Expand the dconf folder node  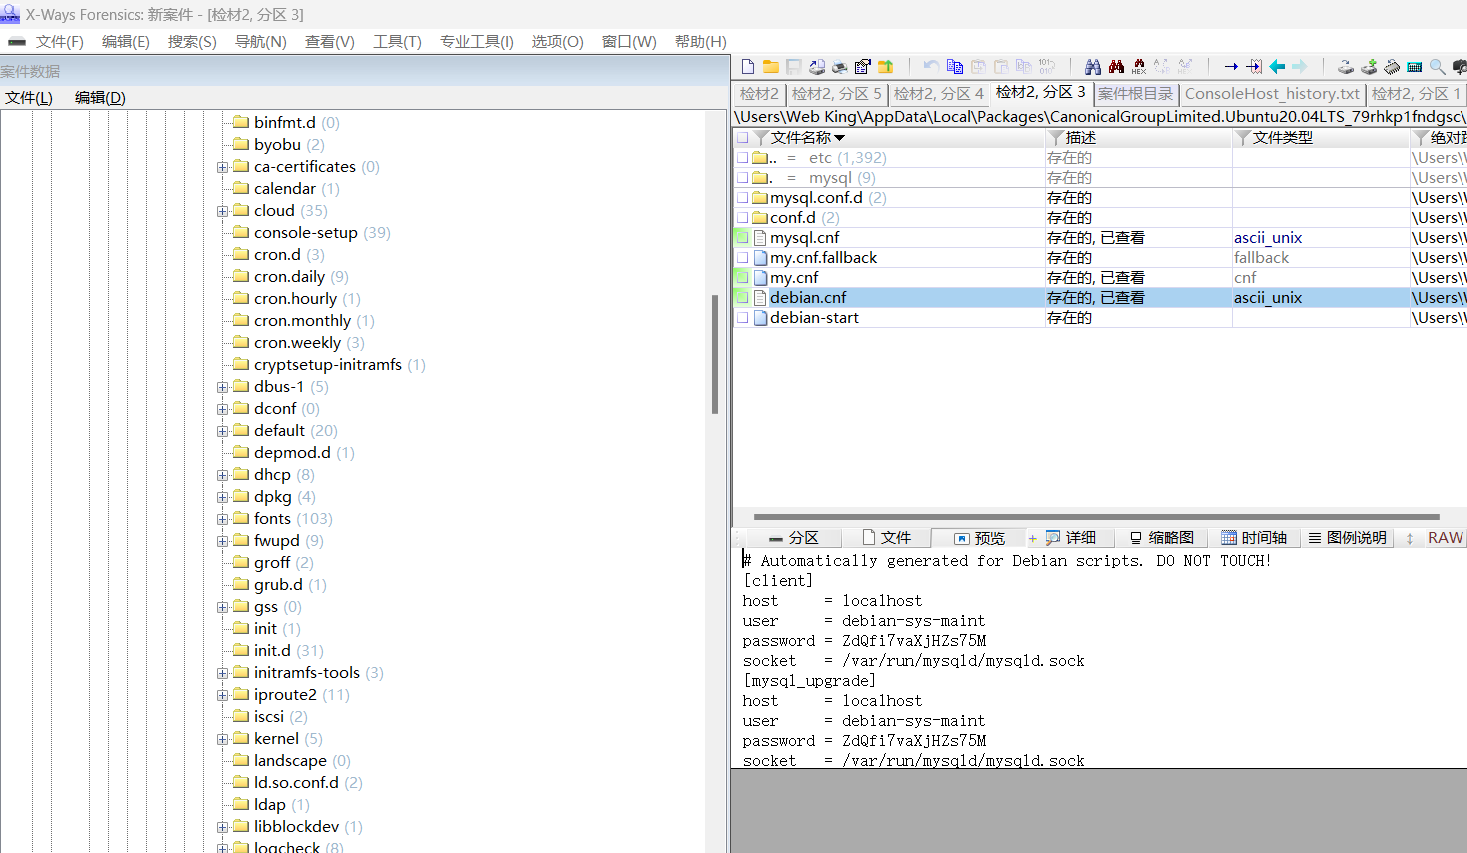coord(223,409)
